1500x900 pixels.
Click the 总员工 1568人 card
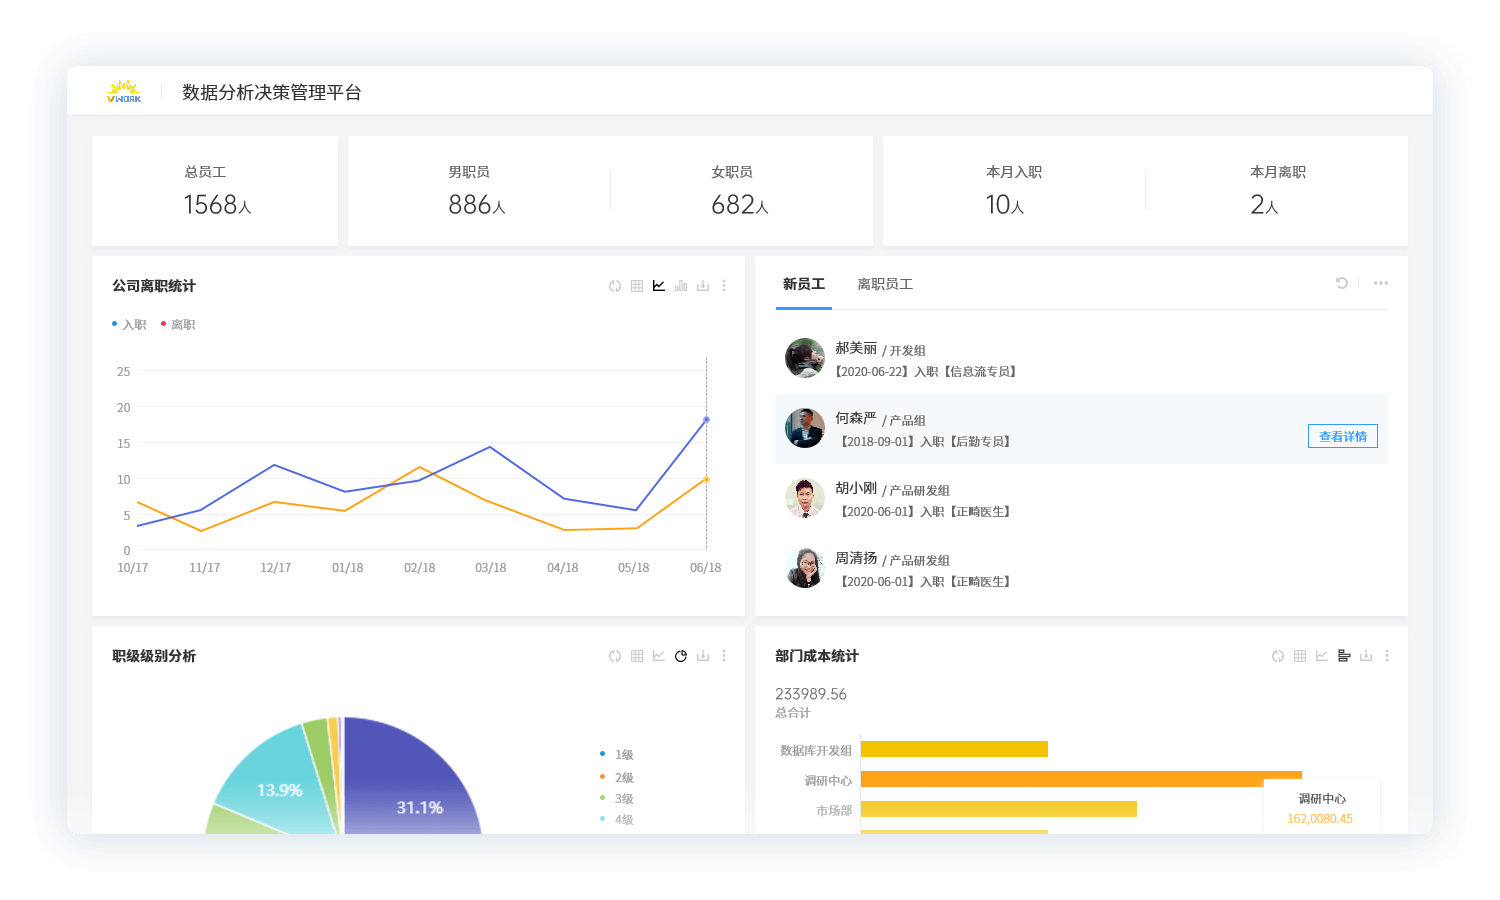point(215,191)
